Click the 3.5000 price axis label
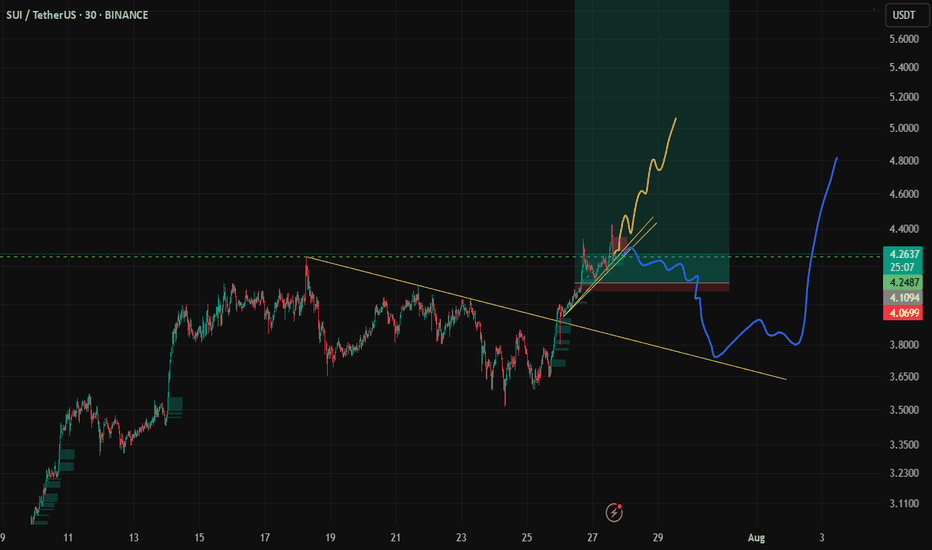Viewport: 932px width, 550px height. (x=904, y=410)
